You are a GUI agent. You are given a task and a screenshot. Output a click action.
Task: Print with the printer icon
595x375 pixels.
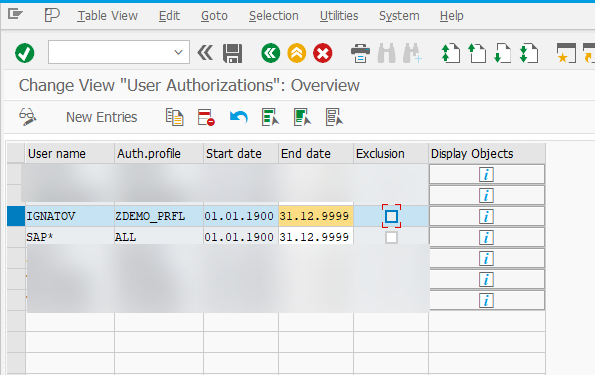360,53
